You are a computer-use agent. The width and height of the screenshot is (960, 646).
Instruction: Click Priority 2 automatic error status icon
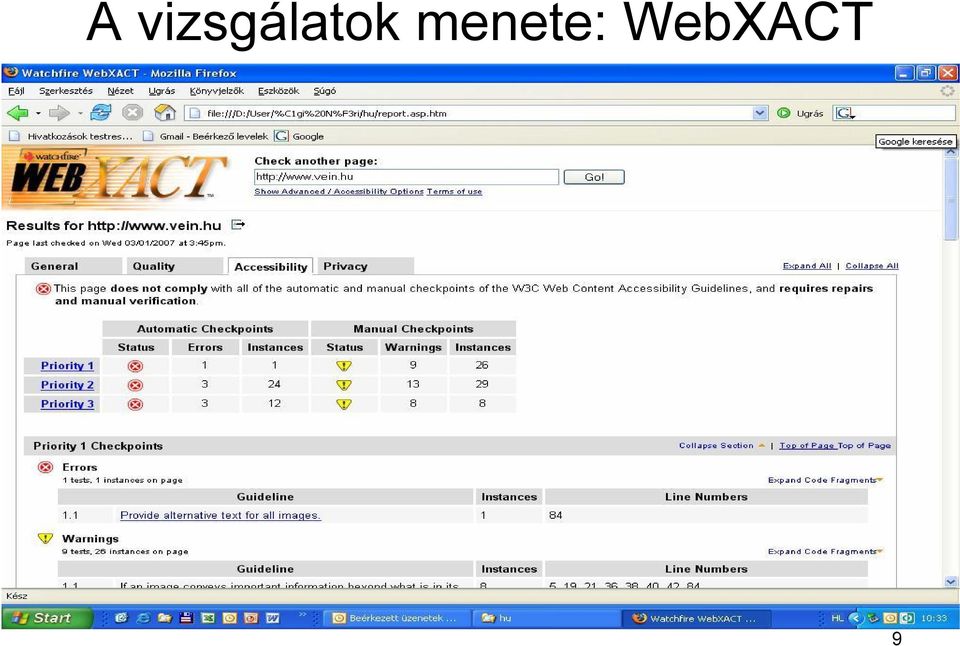[x=135, y=385]
